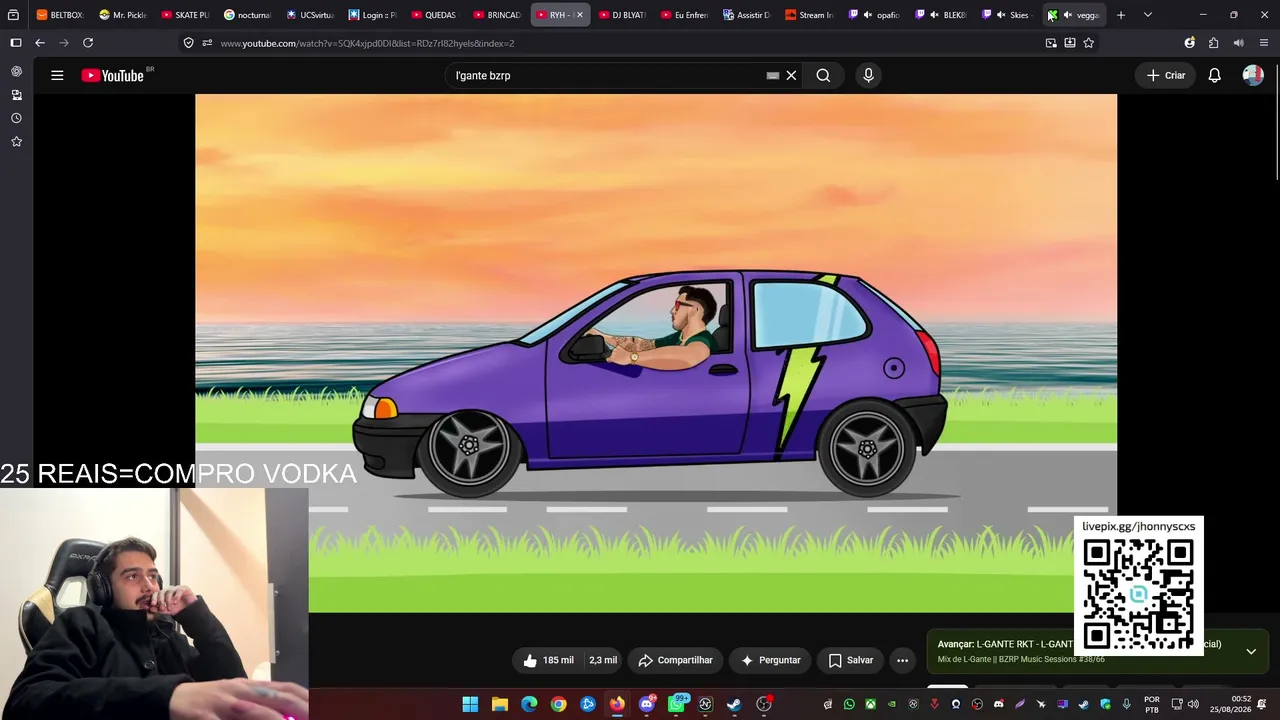Viewport: 1280px width, 720px height.
Task: Open the YouTube account avatar menu
Action: 1253,75
